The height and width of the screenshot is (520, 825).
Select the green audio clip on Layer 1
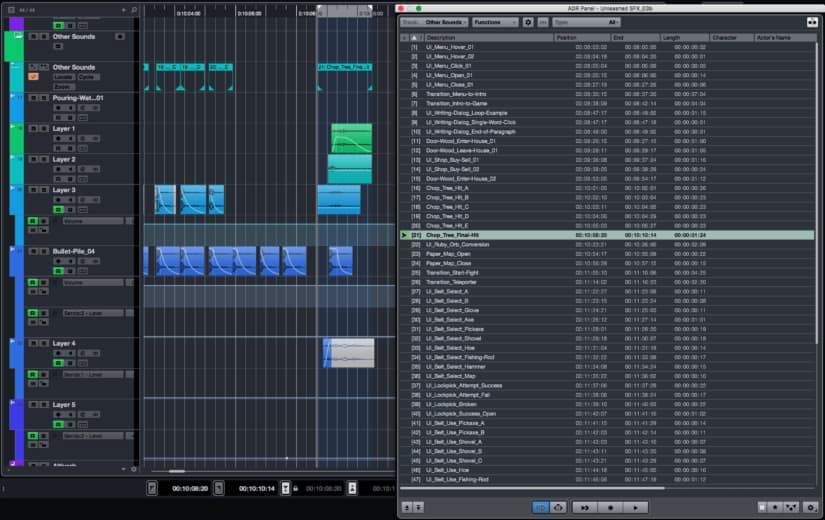tap(351, 138)
